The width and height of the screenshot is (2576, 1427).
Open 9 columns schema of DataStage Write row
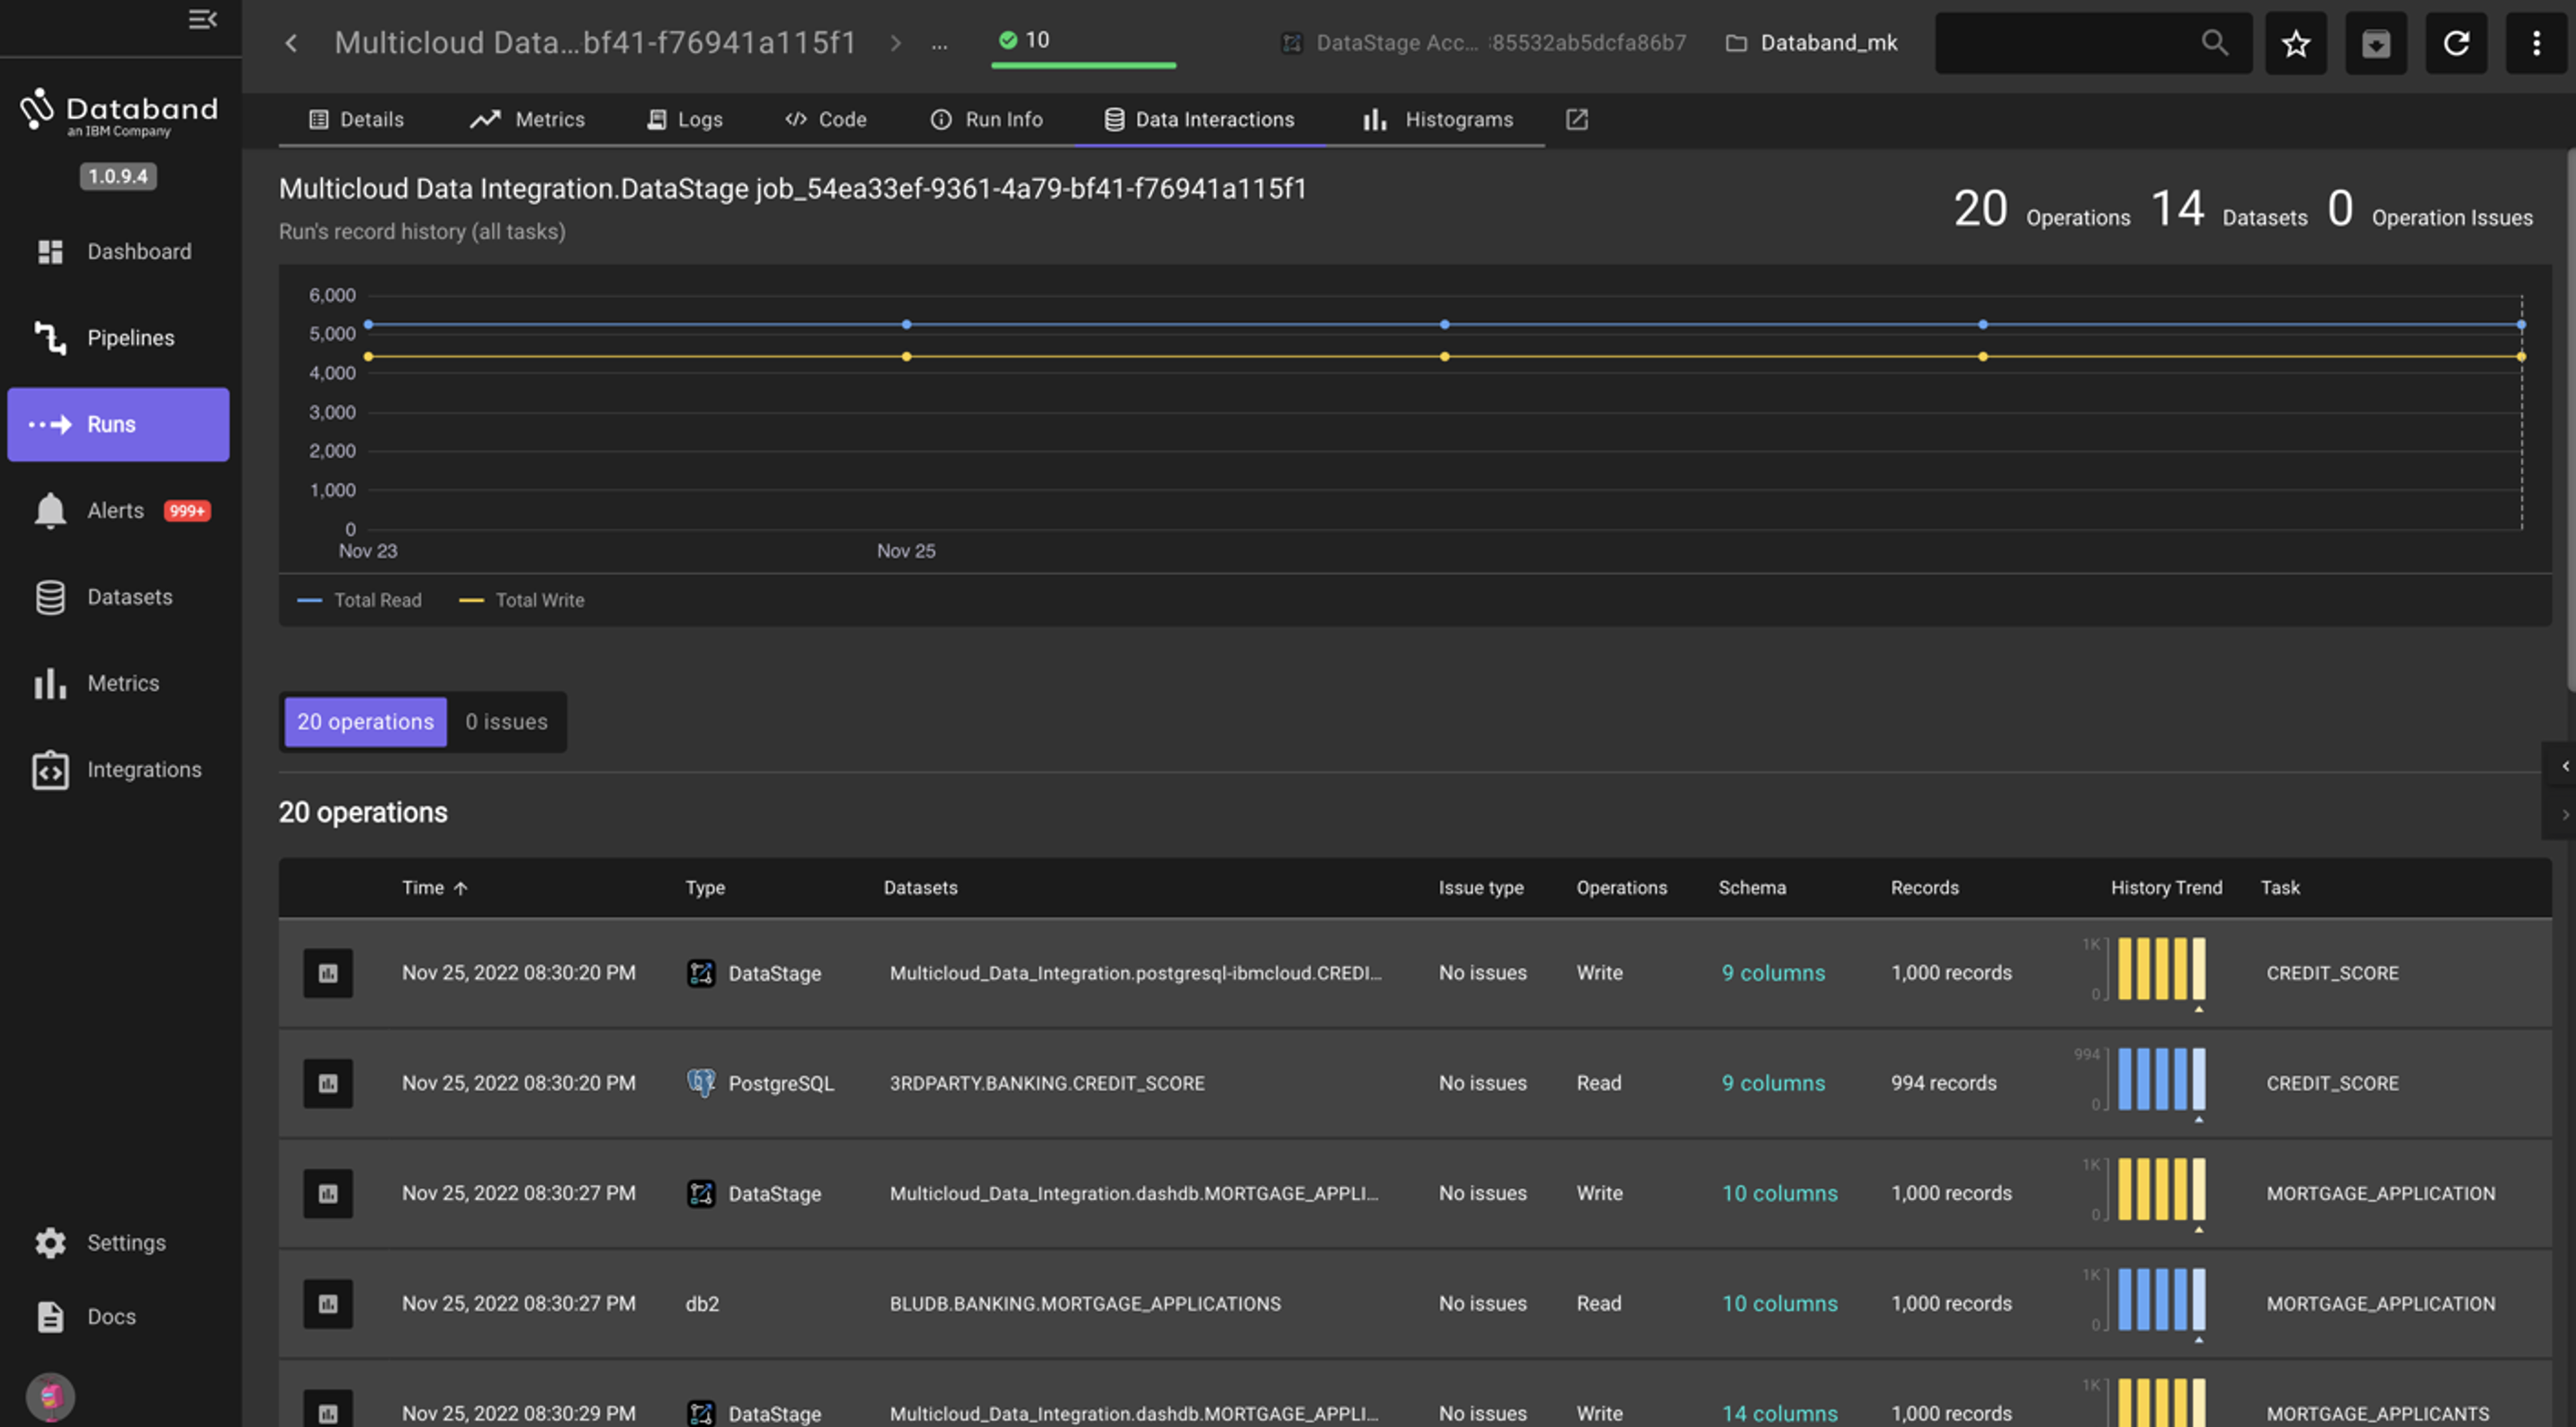(x=1773, y=973)
